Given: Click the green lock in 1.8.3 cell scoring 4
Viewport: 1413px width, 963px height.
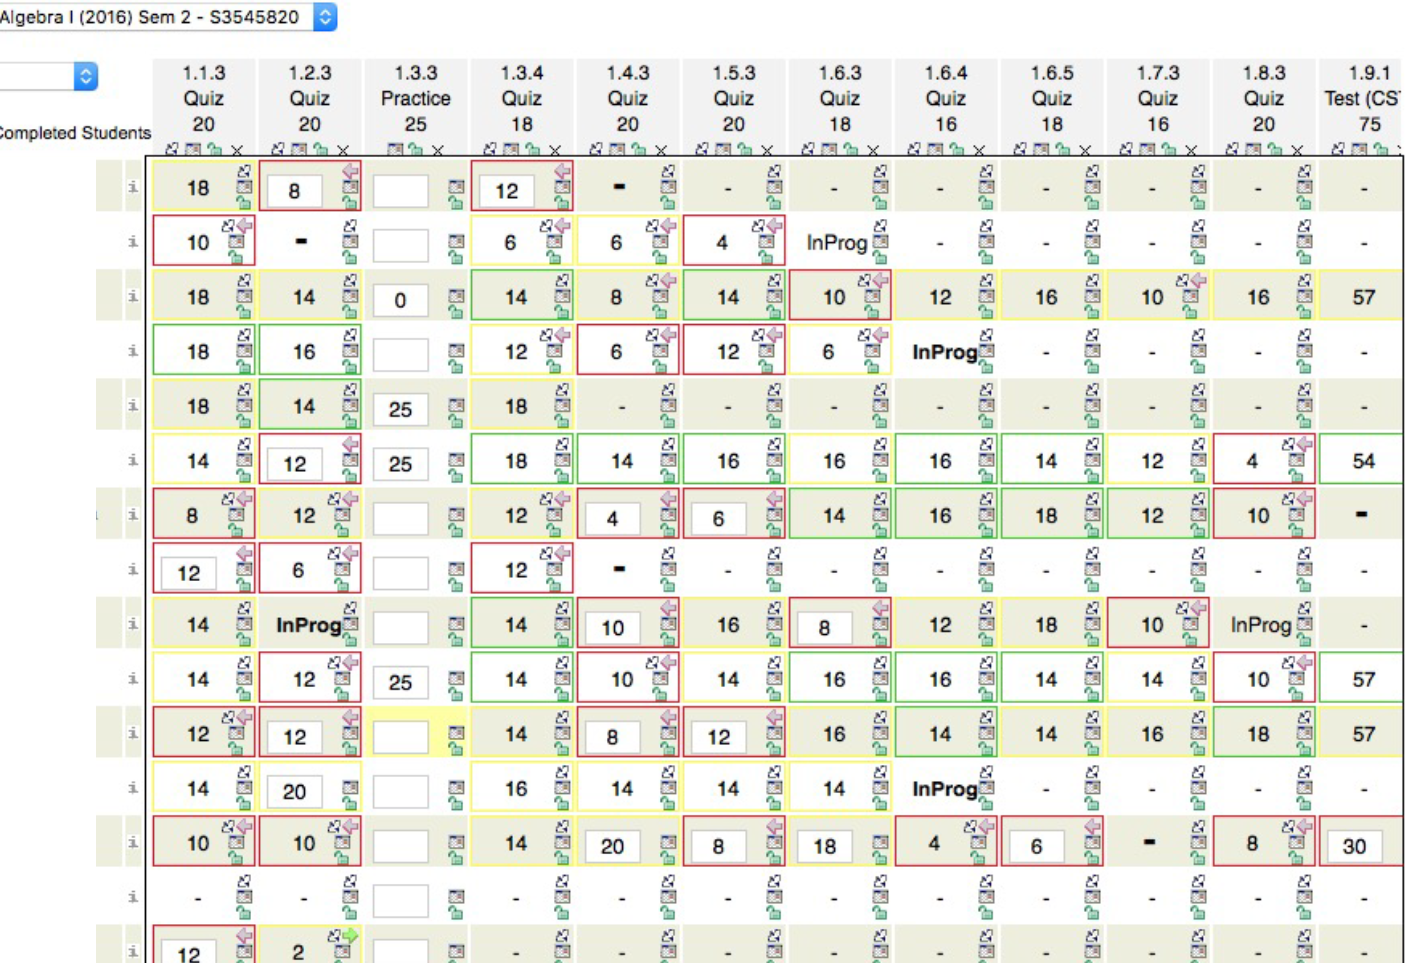Looking at the screenshot, I should click(1296, 474).
